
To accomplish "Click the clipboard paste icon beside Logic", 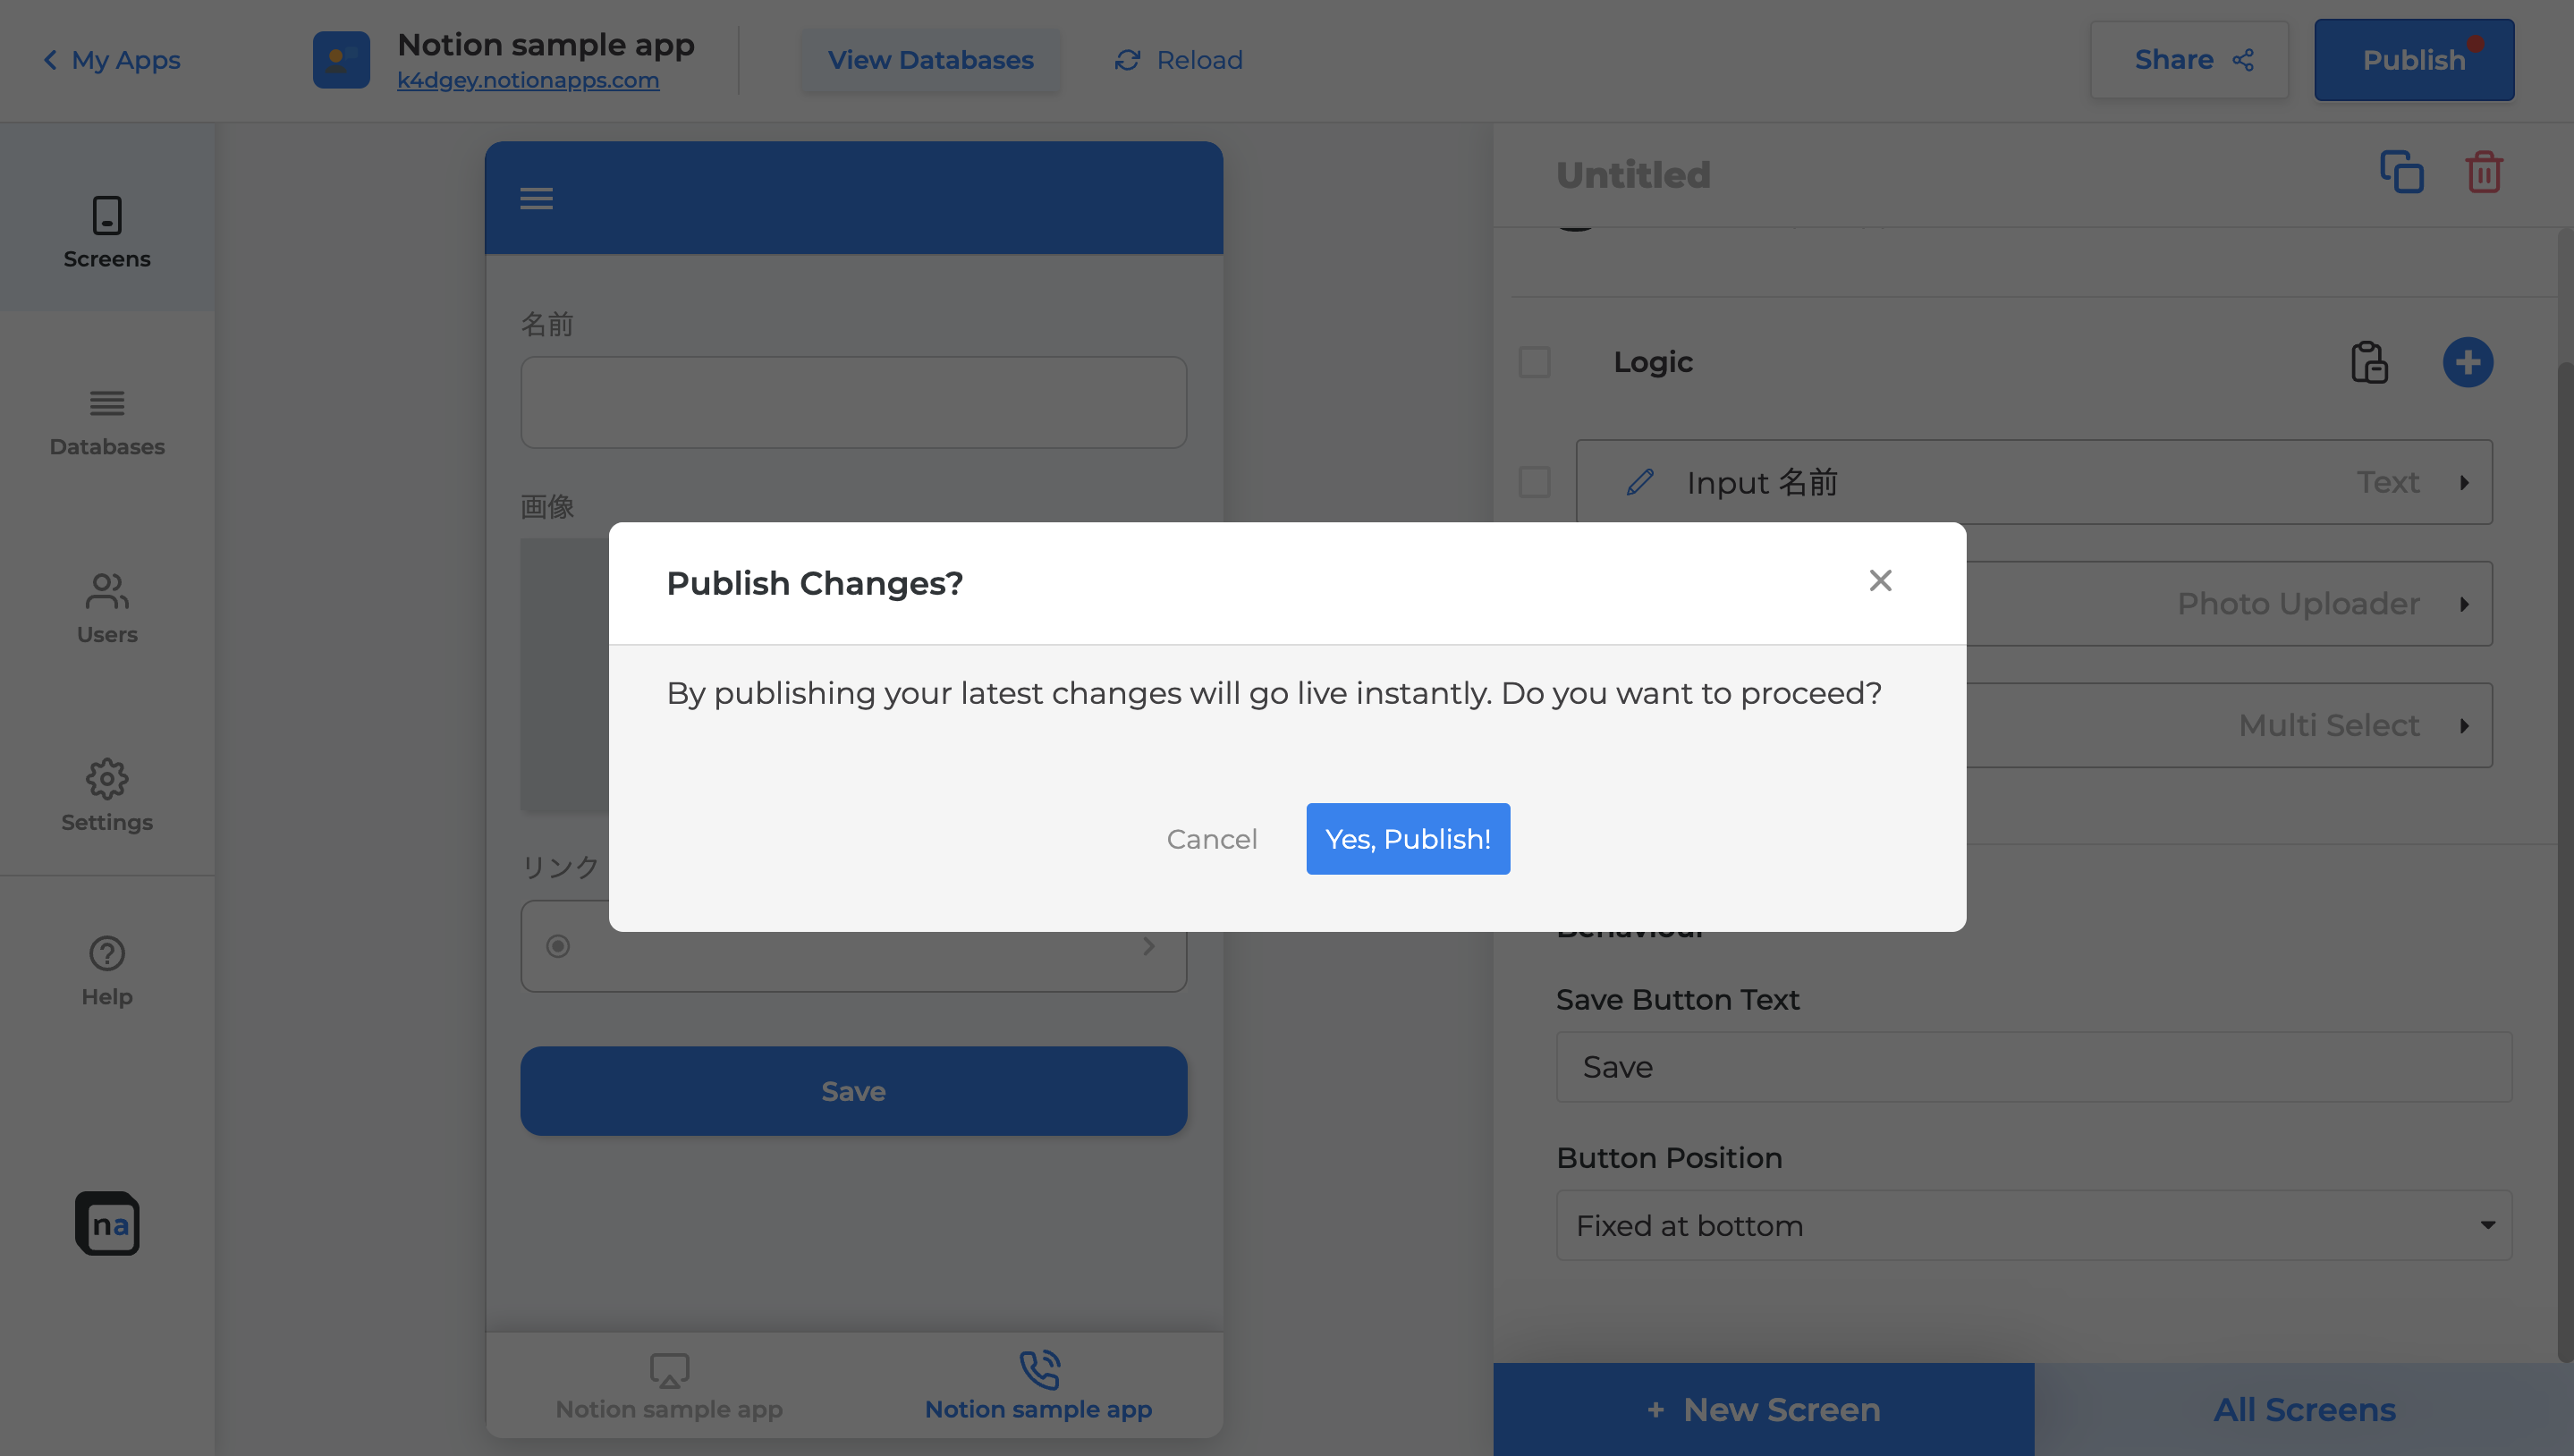I will [2369, 362].
